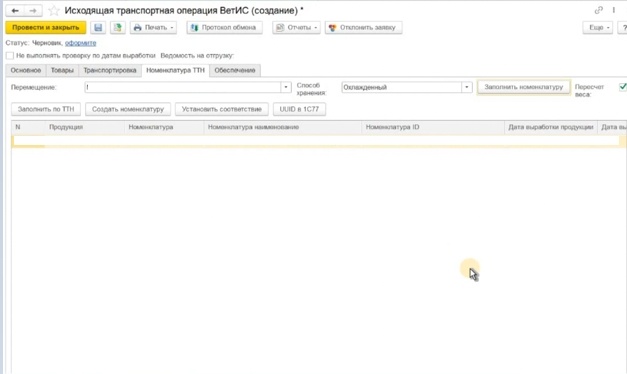Toggle the 'Пересчет веса' checkbox
Screen dimensions: 627x374
coord(623,87)
